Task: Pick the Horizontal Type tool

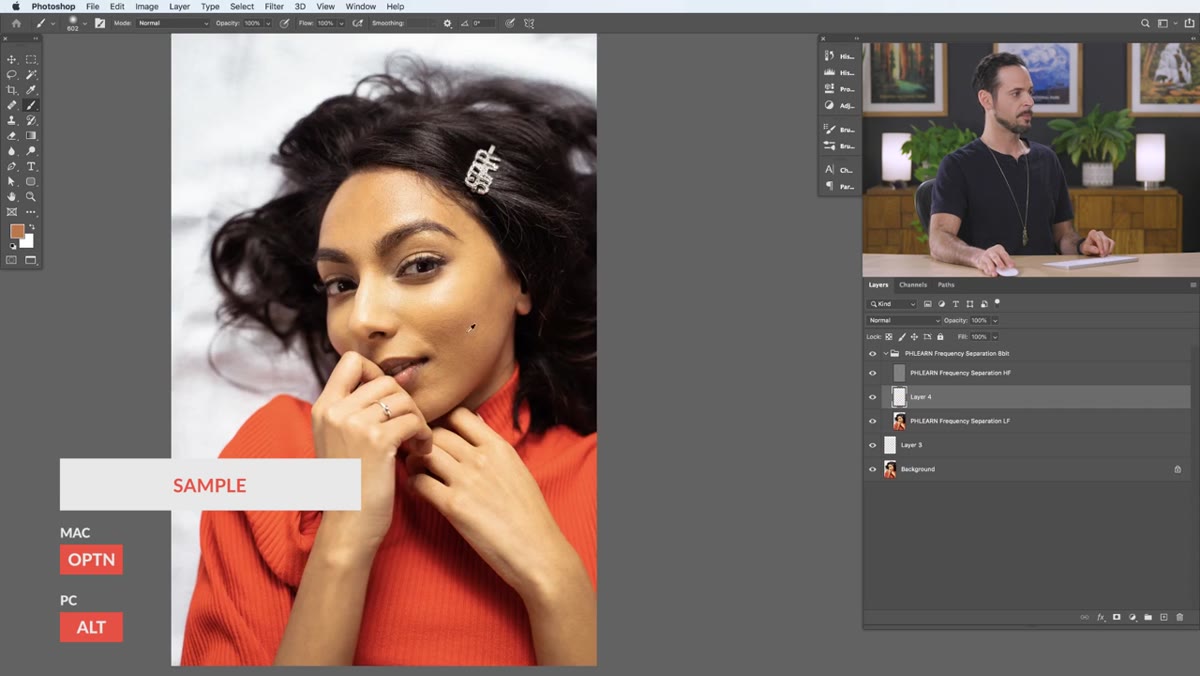Action: coord(31,166)
